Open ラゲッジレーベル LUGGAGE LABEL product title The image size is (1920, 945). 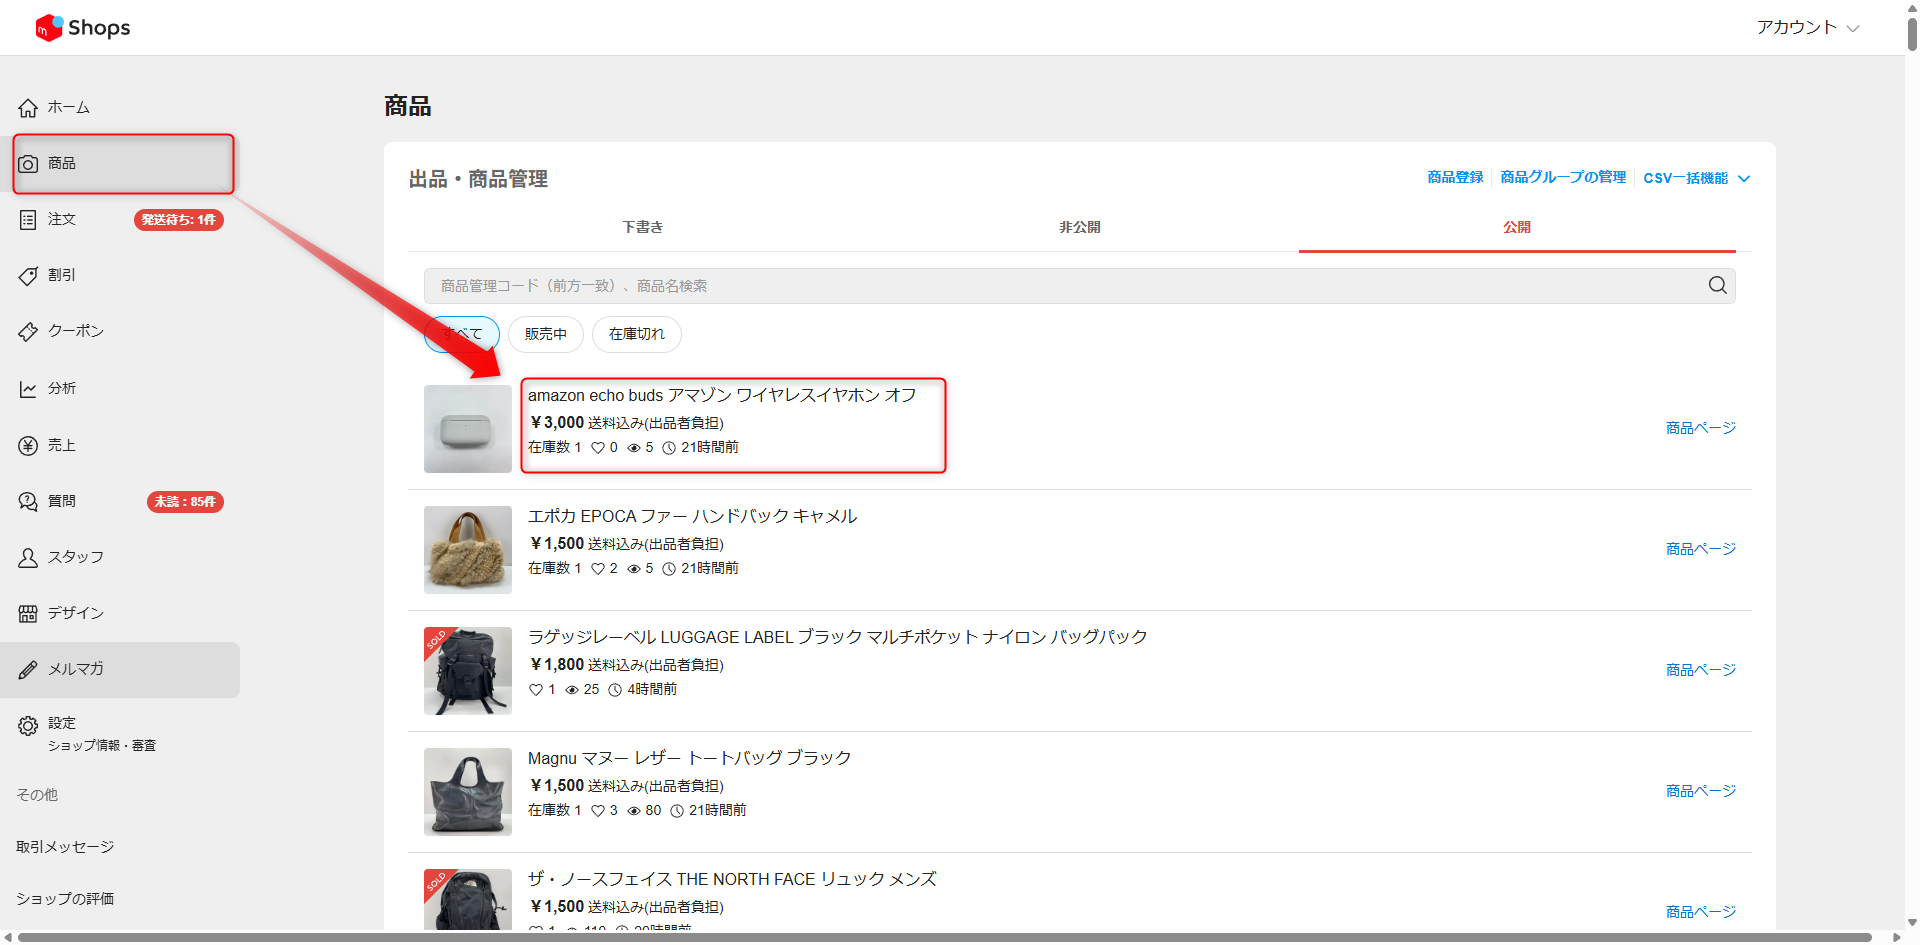pyautogui.click(x=838, y=638)
